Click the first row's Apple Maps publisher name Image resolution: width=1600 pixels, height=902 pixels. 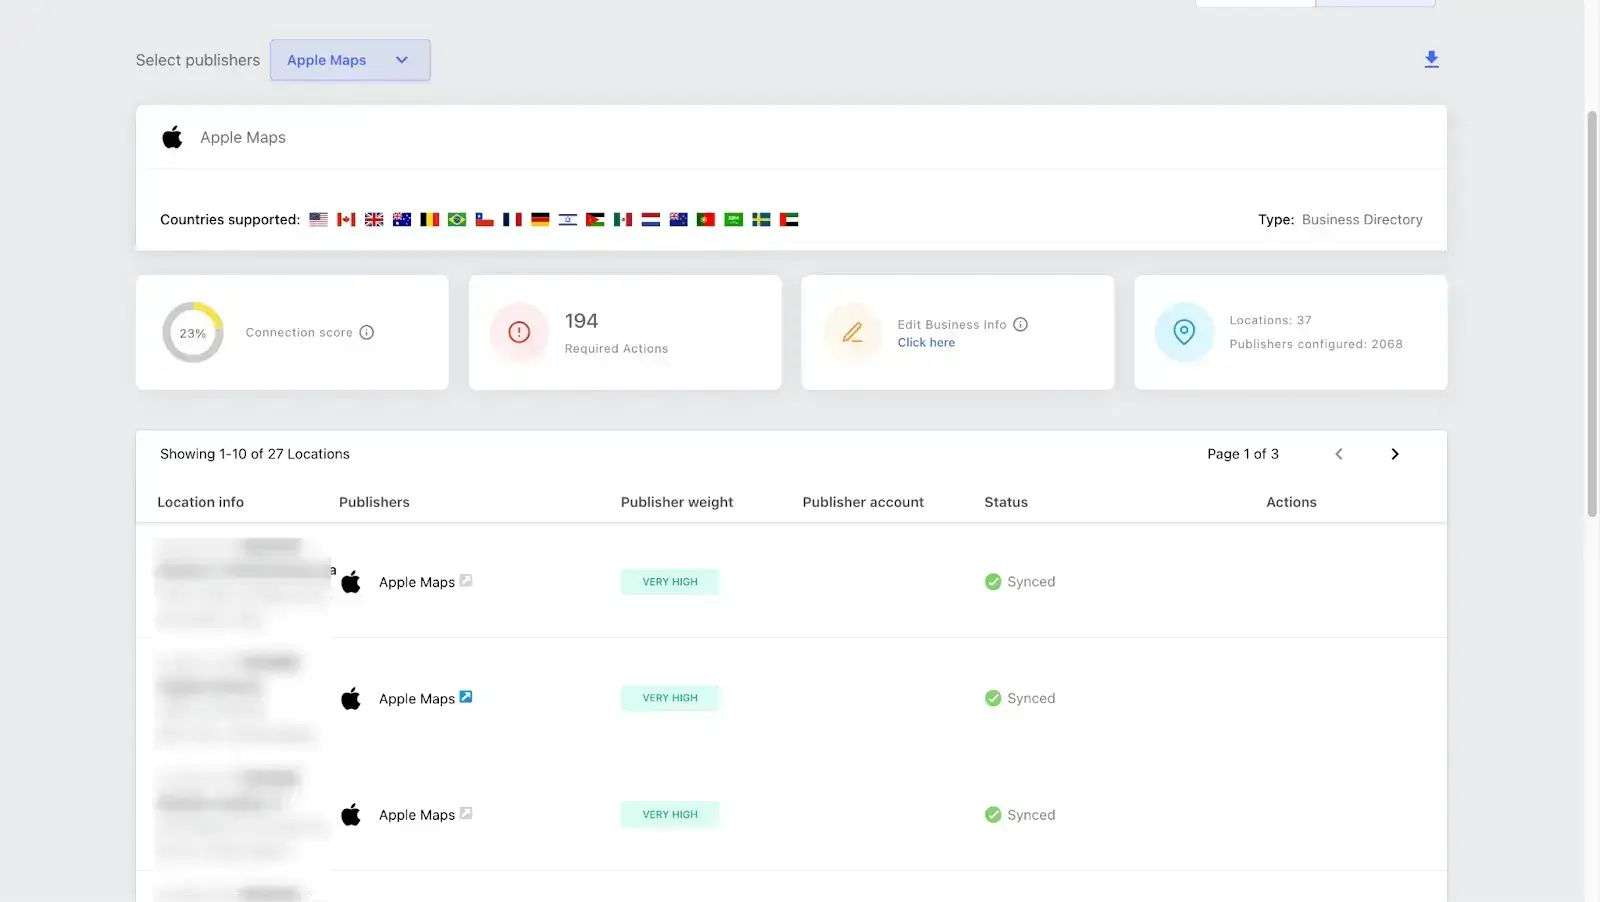[417, 582]
